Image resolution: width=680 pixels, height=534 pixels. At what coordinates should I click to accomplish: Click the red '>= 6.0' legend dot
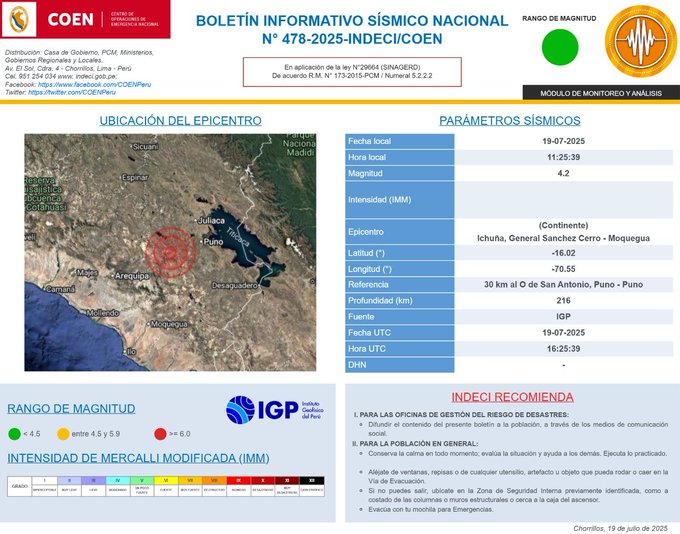pos(160,434)
